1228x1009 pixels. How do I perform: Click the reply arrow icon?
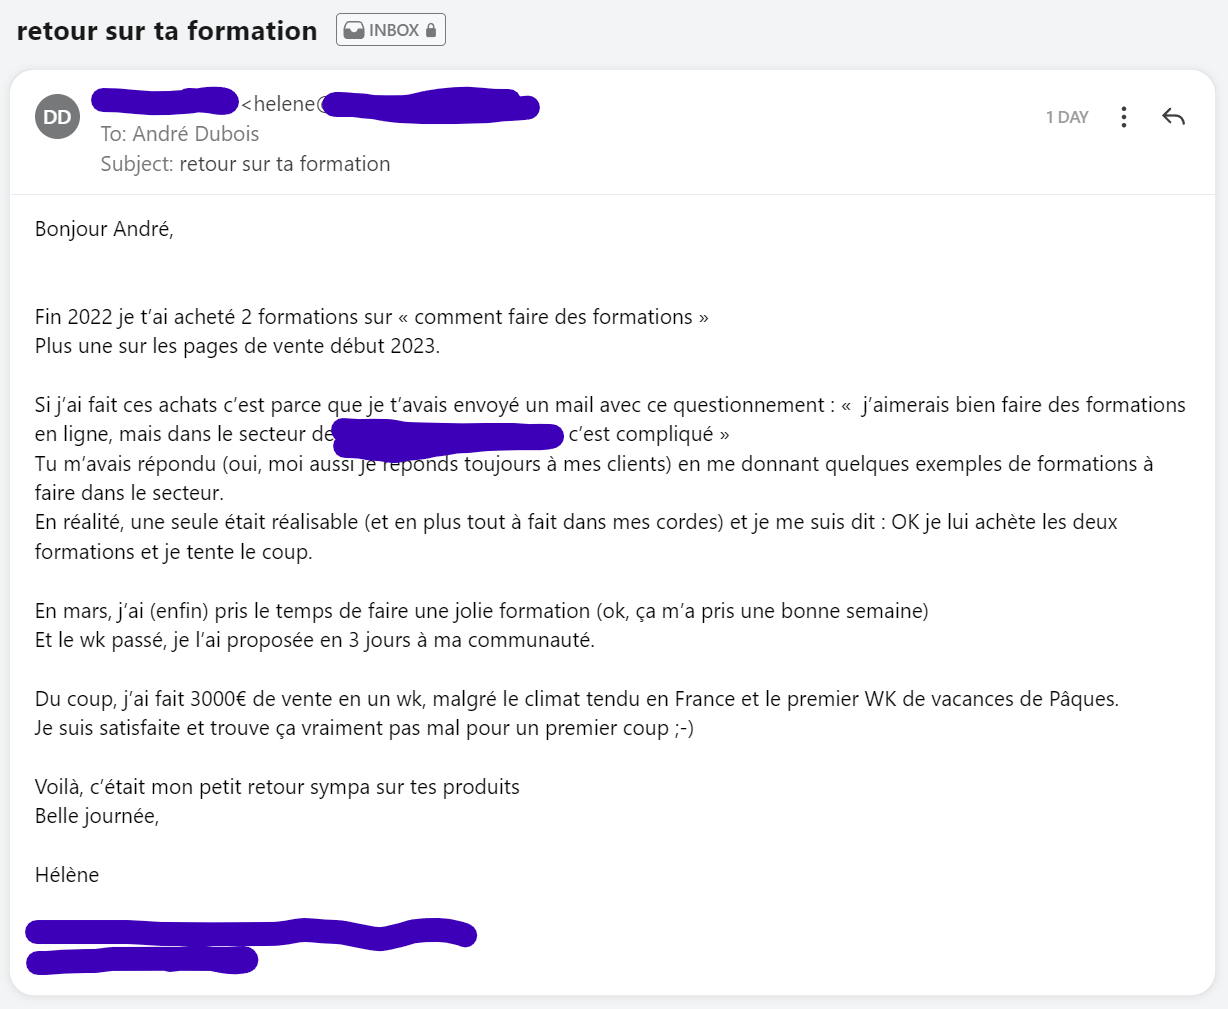point(1173,117)
